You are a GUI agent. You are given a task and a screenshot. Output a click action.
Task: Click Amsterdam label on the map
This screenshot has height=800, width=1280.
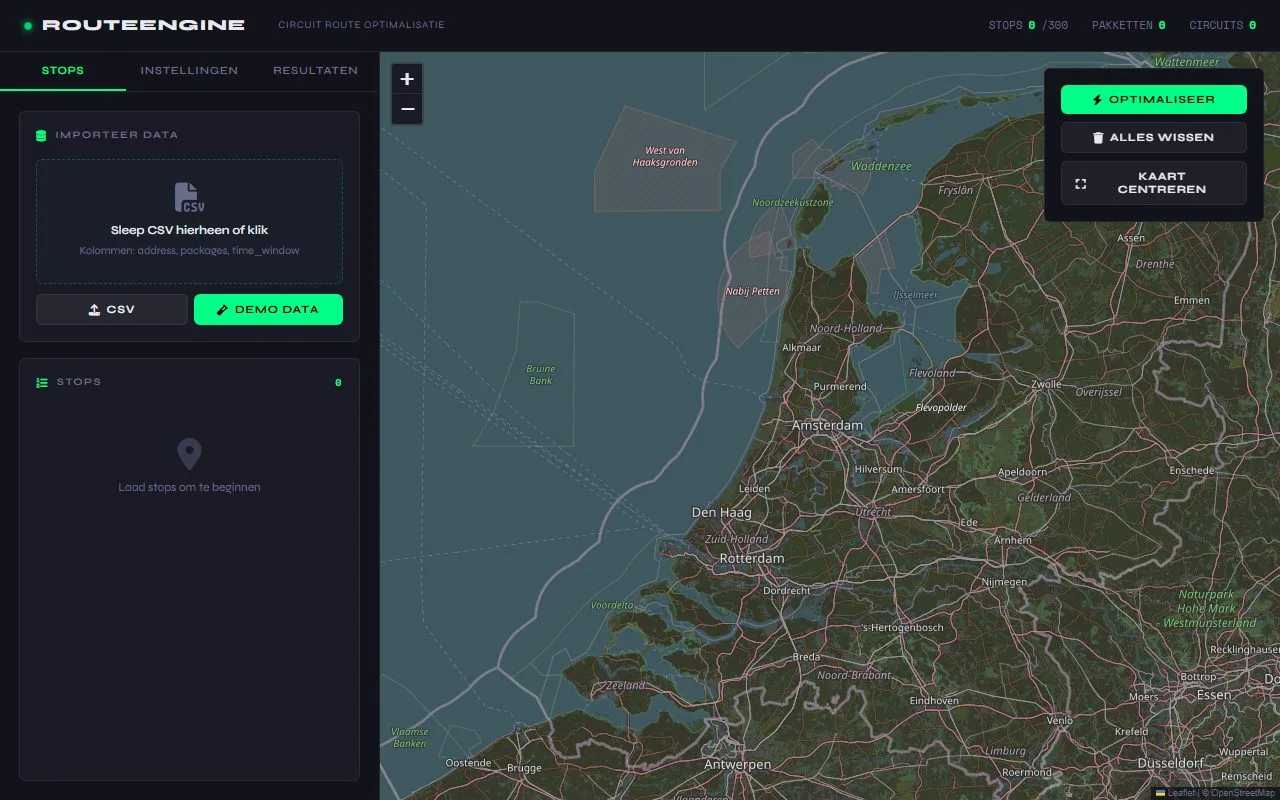pos(827,425)
